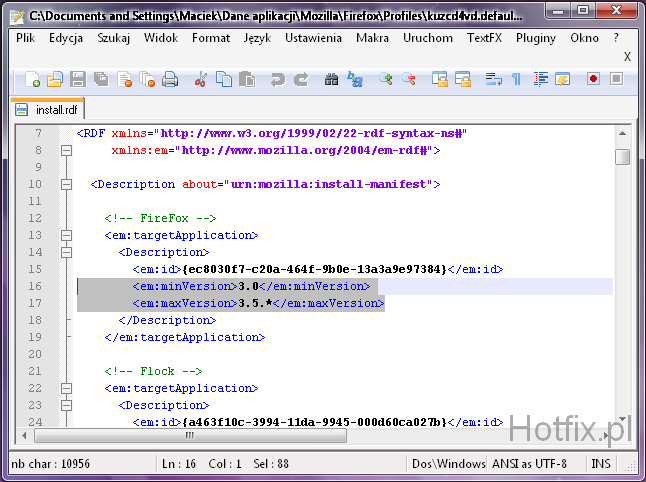Open Find with the binoculars icon
The image size is (646, 482).
(x=331, y=79)
